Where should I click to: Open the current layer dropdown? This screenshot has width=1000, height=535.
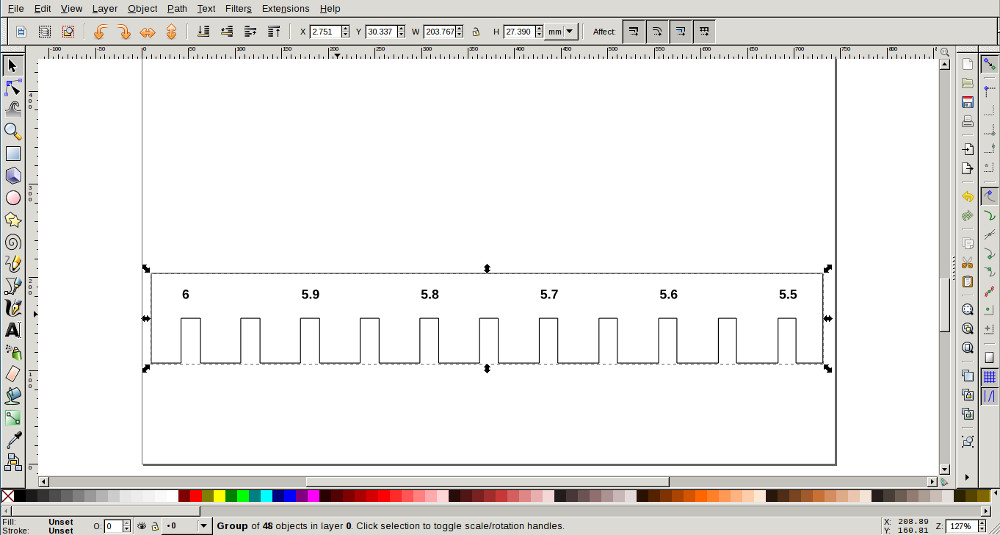pos(188,526)
